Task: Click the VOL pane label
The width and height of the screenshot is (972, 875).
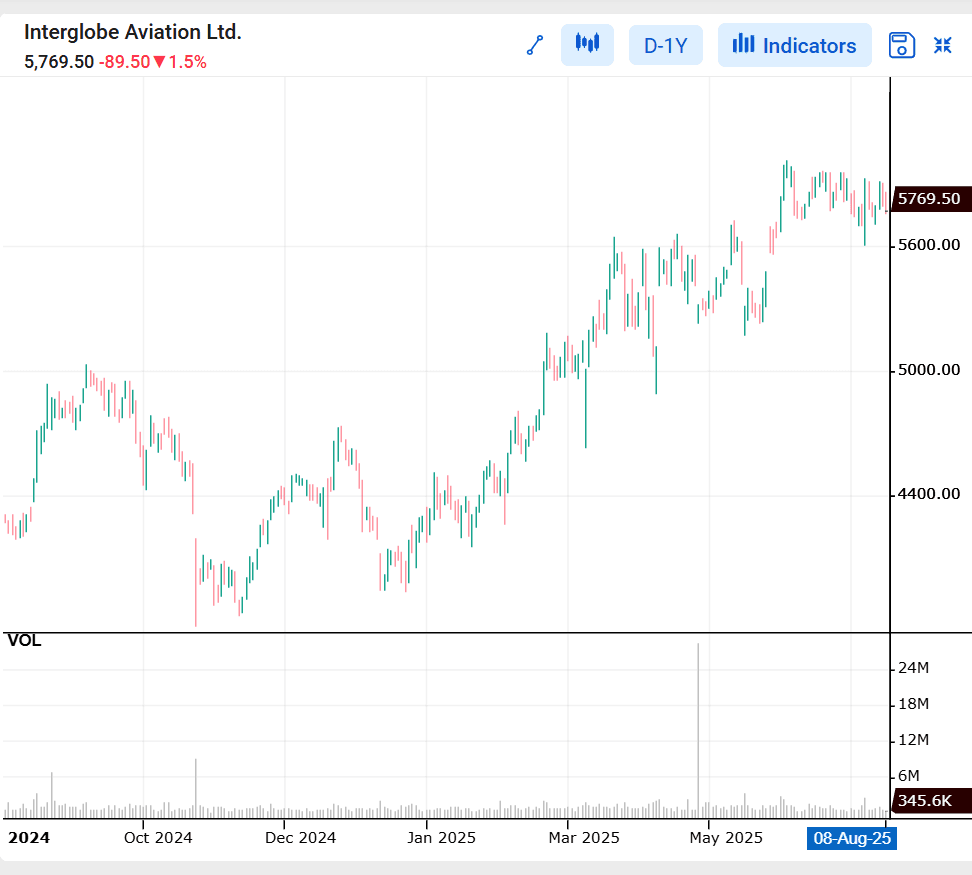Action: click(x=24, y=641)
